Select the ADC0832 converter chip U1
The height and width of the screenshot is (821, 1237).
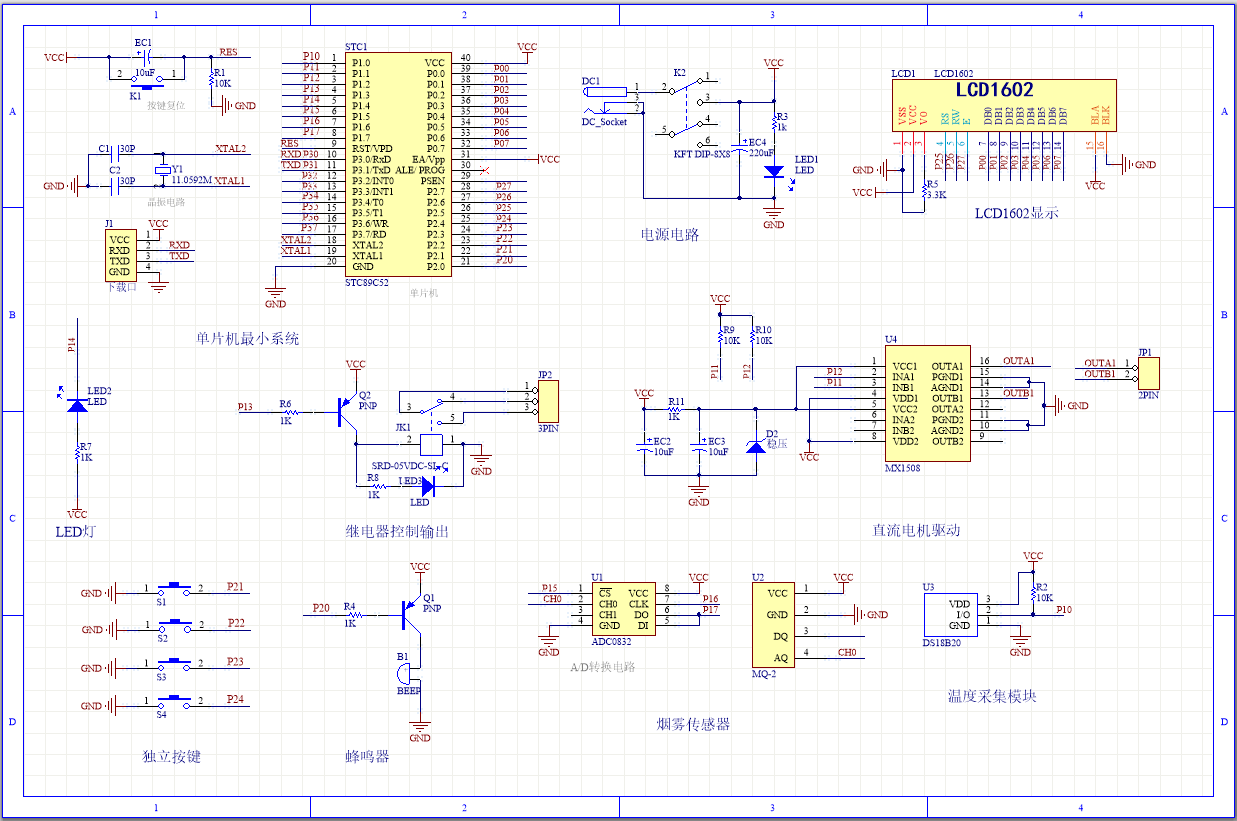pyautogui.click(x=623, y=609)
